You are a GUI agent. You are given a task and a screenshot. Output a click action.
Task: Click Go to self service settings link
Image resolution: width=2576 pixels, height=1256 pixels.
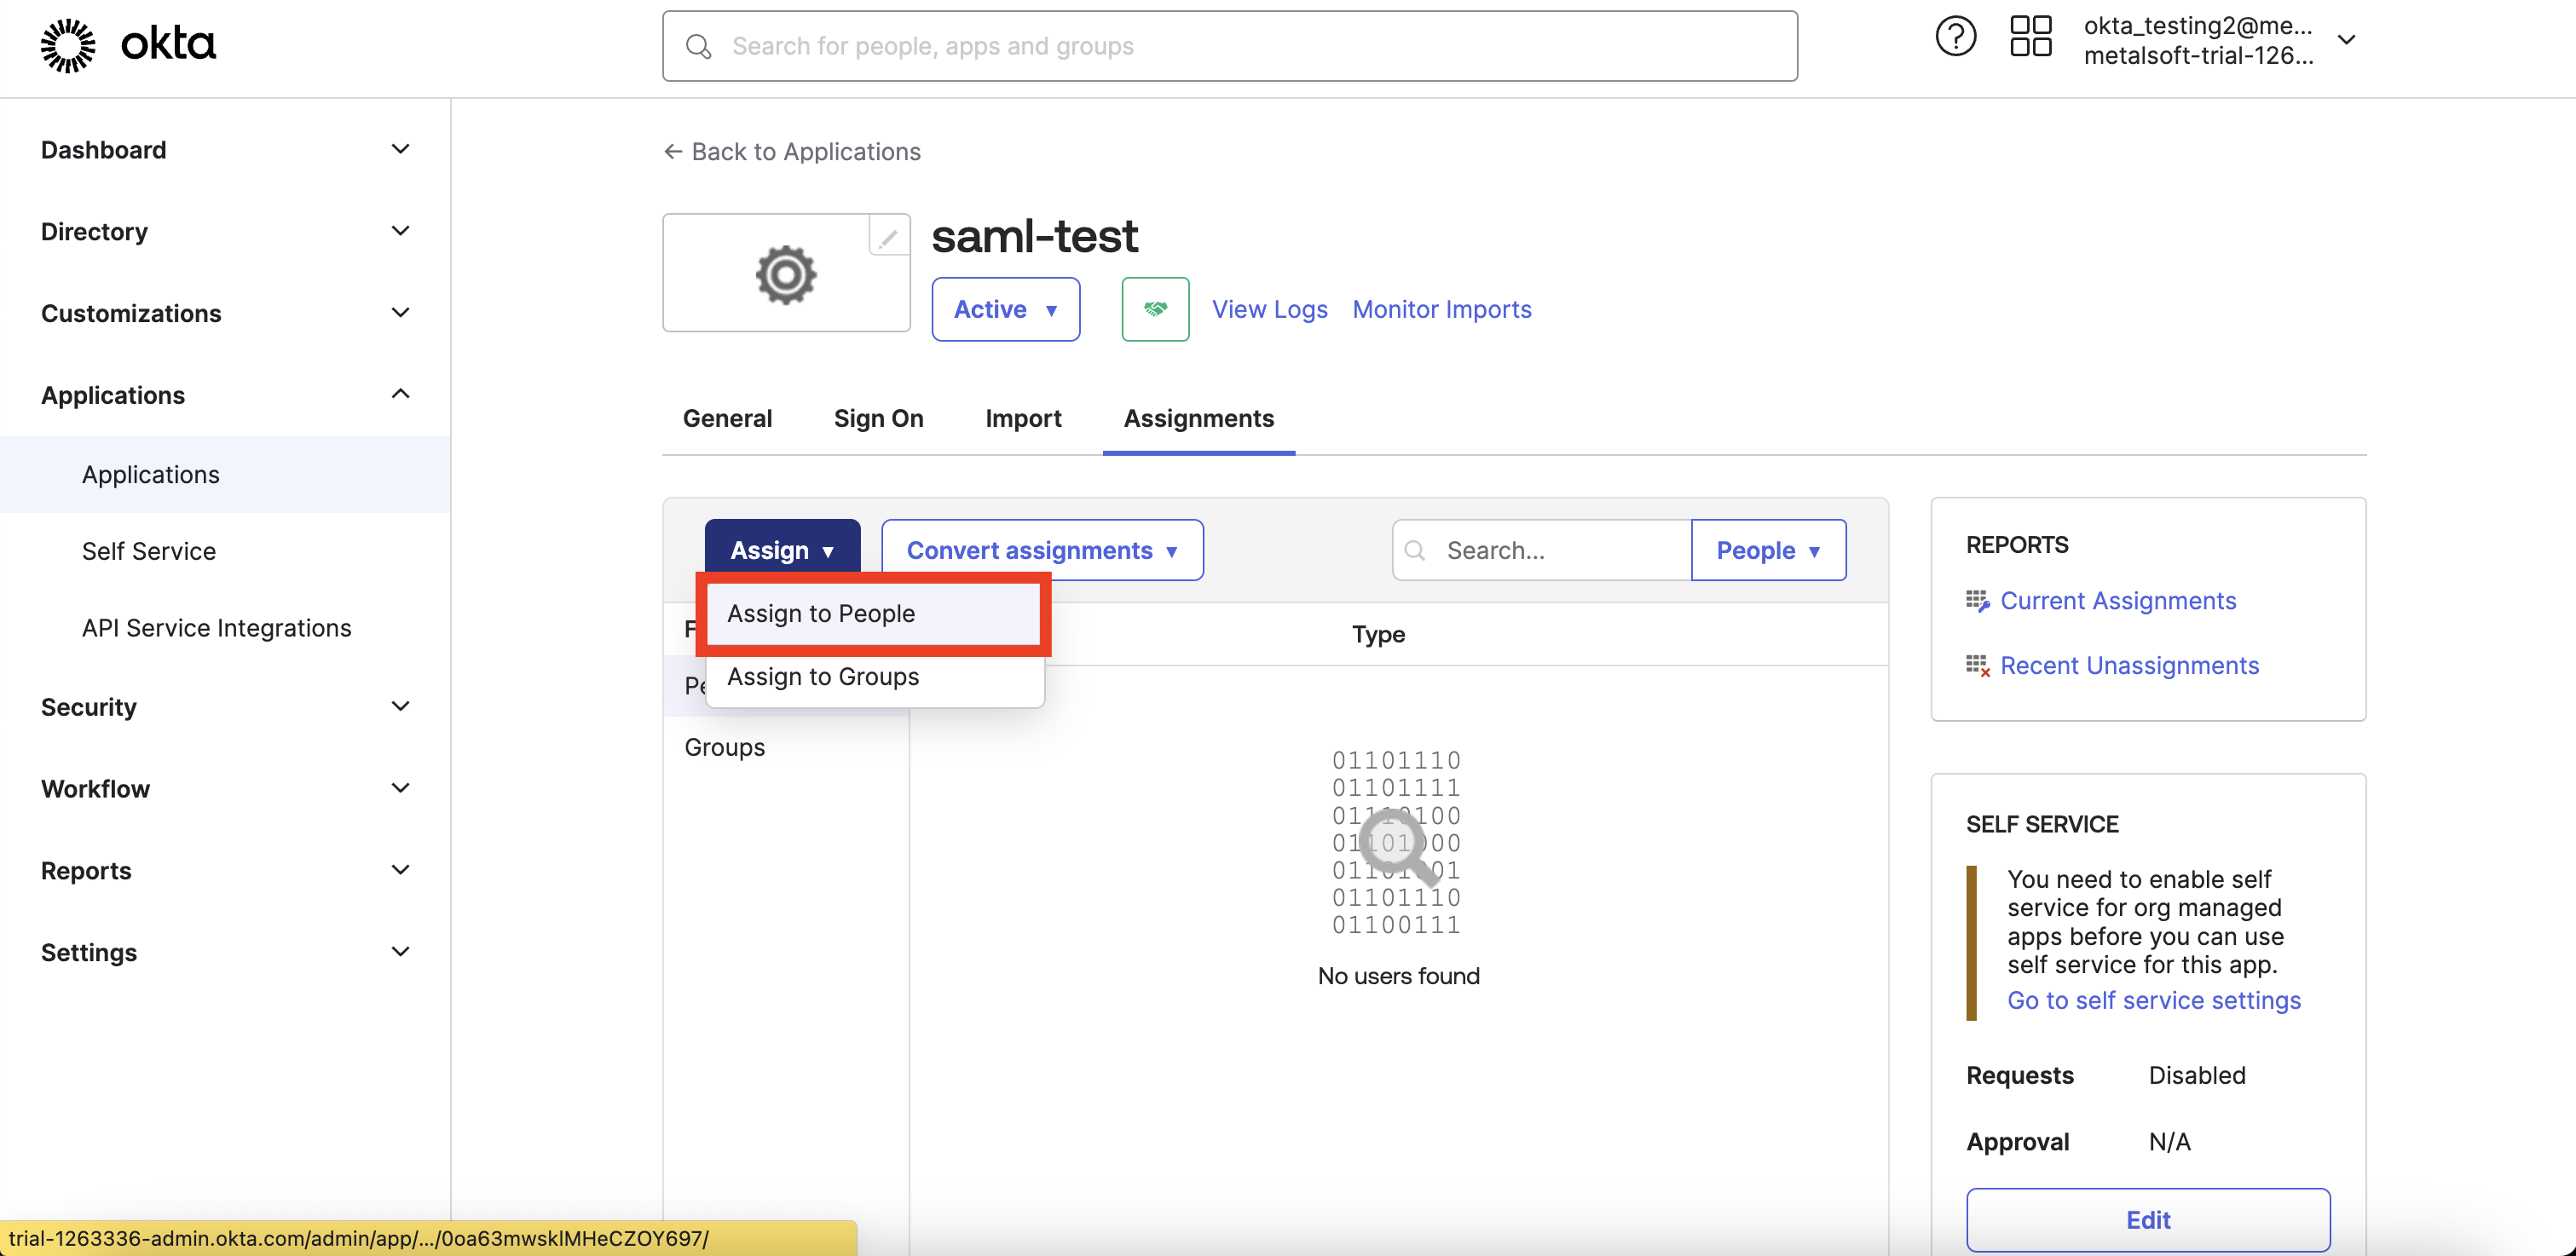pos(2154,1001)
